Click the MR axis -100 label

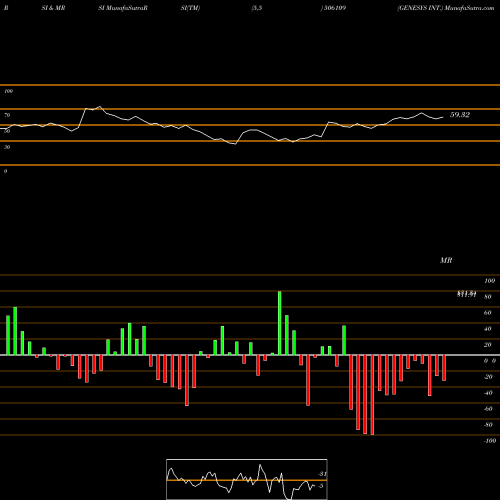[x=490, y=441]
